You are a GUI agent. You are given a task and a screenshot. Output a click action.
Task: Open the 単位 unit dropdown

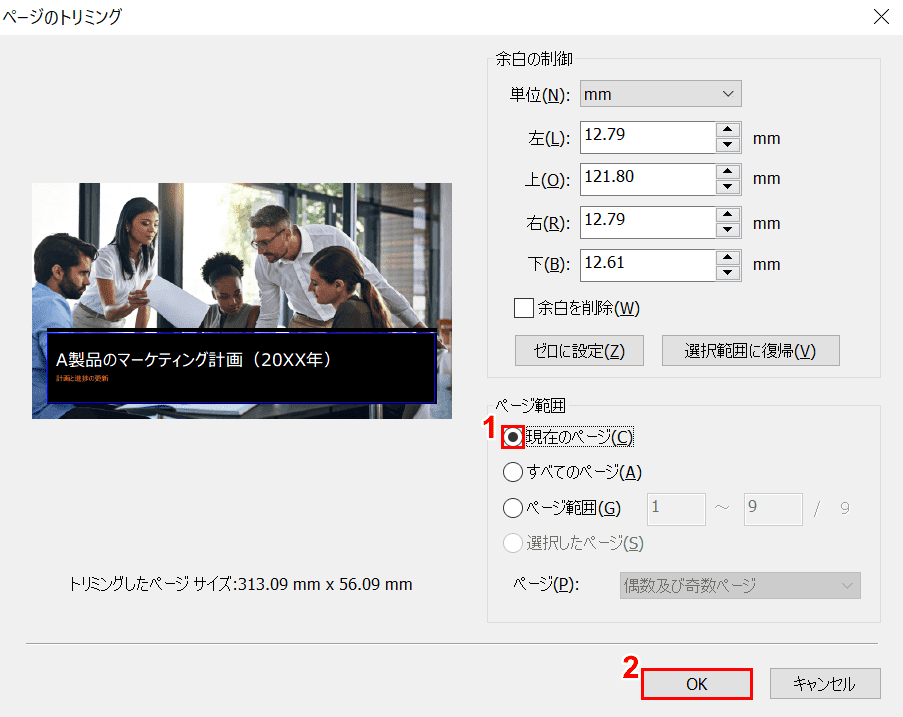pos(660,94)
